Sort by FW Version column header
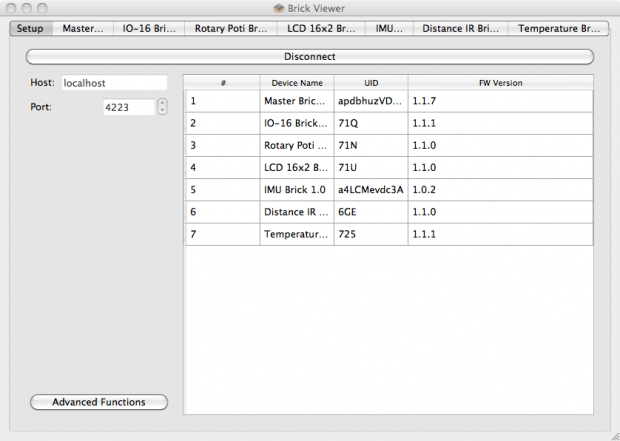The height and width of the screenshot is (441, 620). pos(500,83)
